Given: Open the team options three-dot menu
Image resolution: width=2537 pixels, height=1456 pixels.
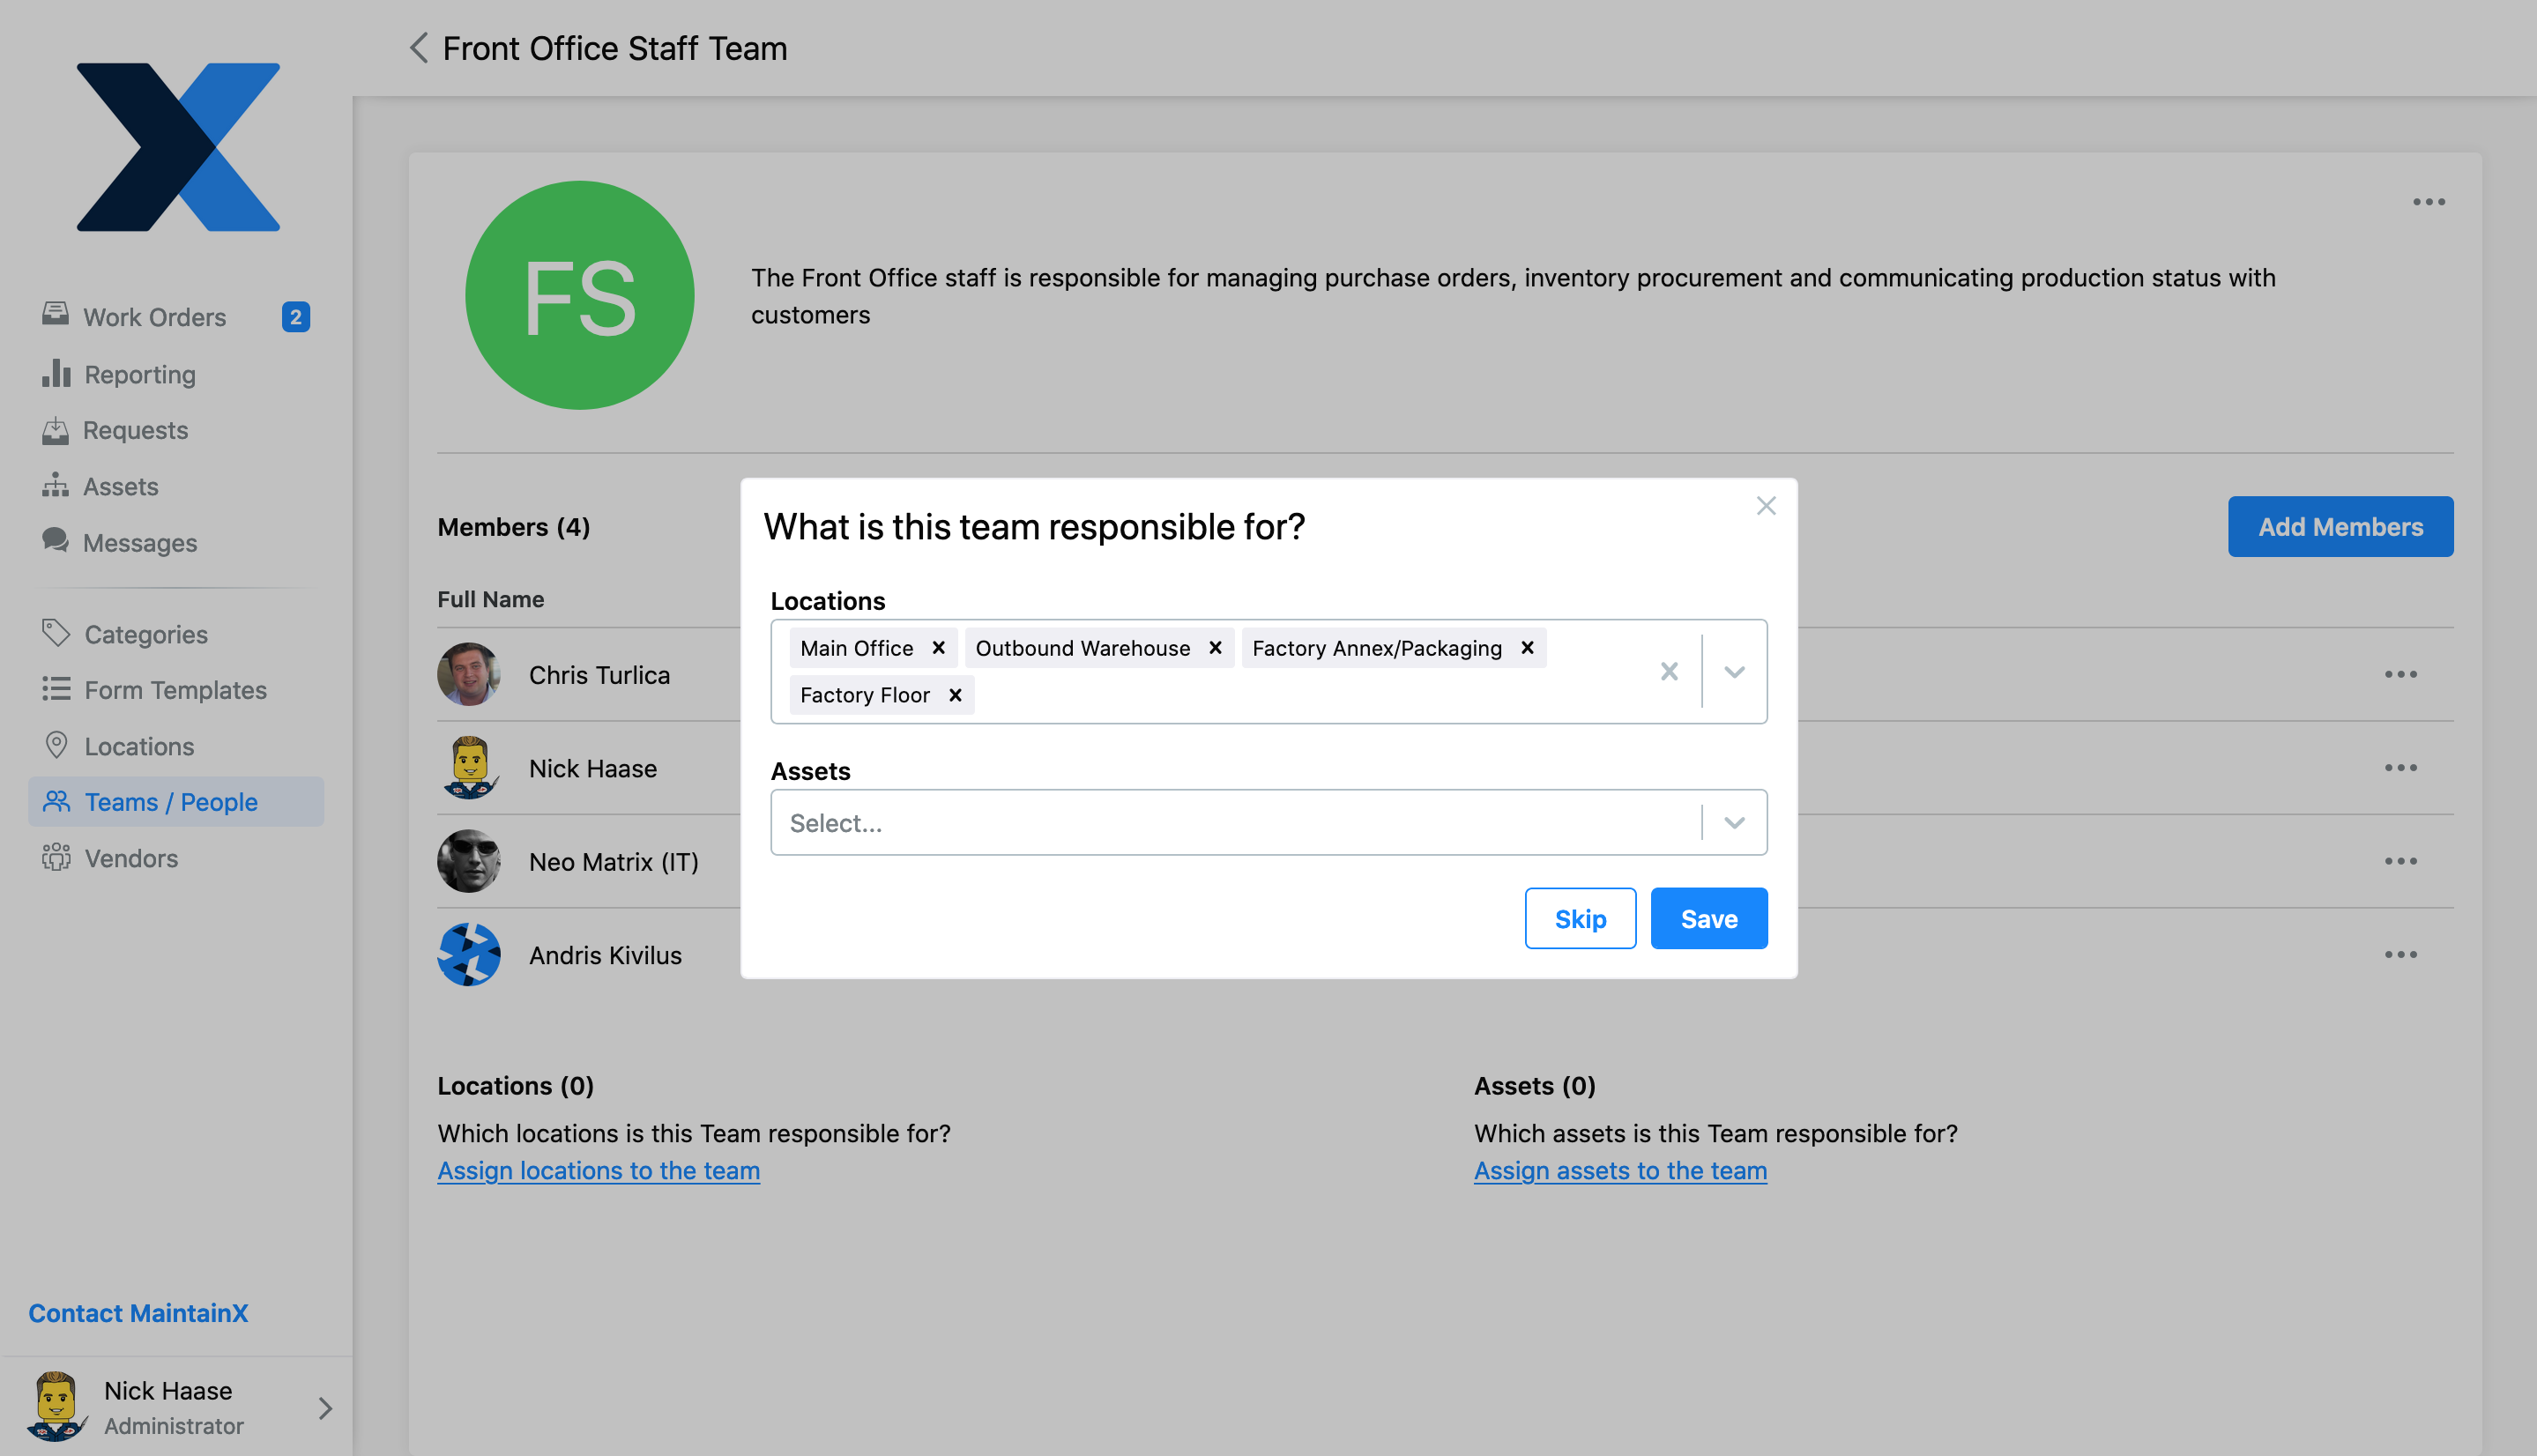Looking at the screenshot, I should (x=2428, y=202).
